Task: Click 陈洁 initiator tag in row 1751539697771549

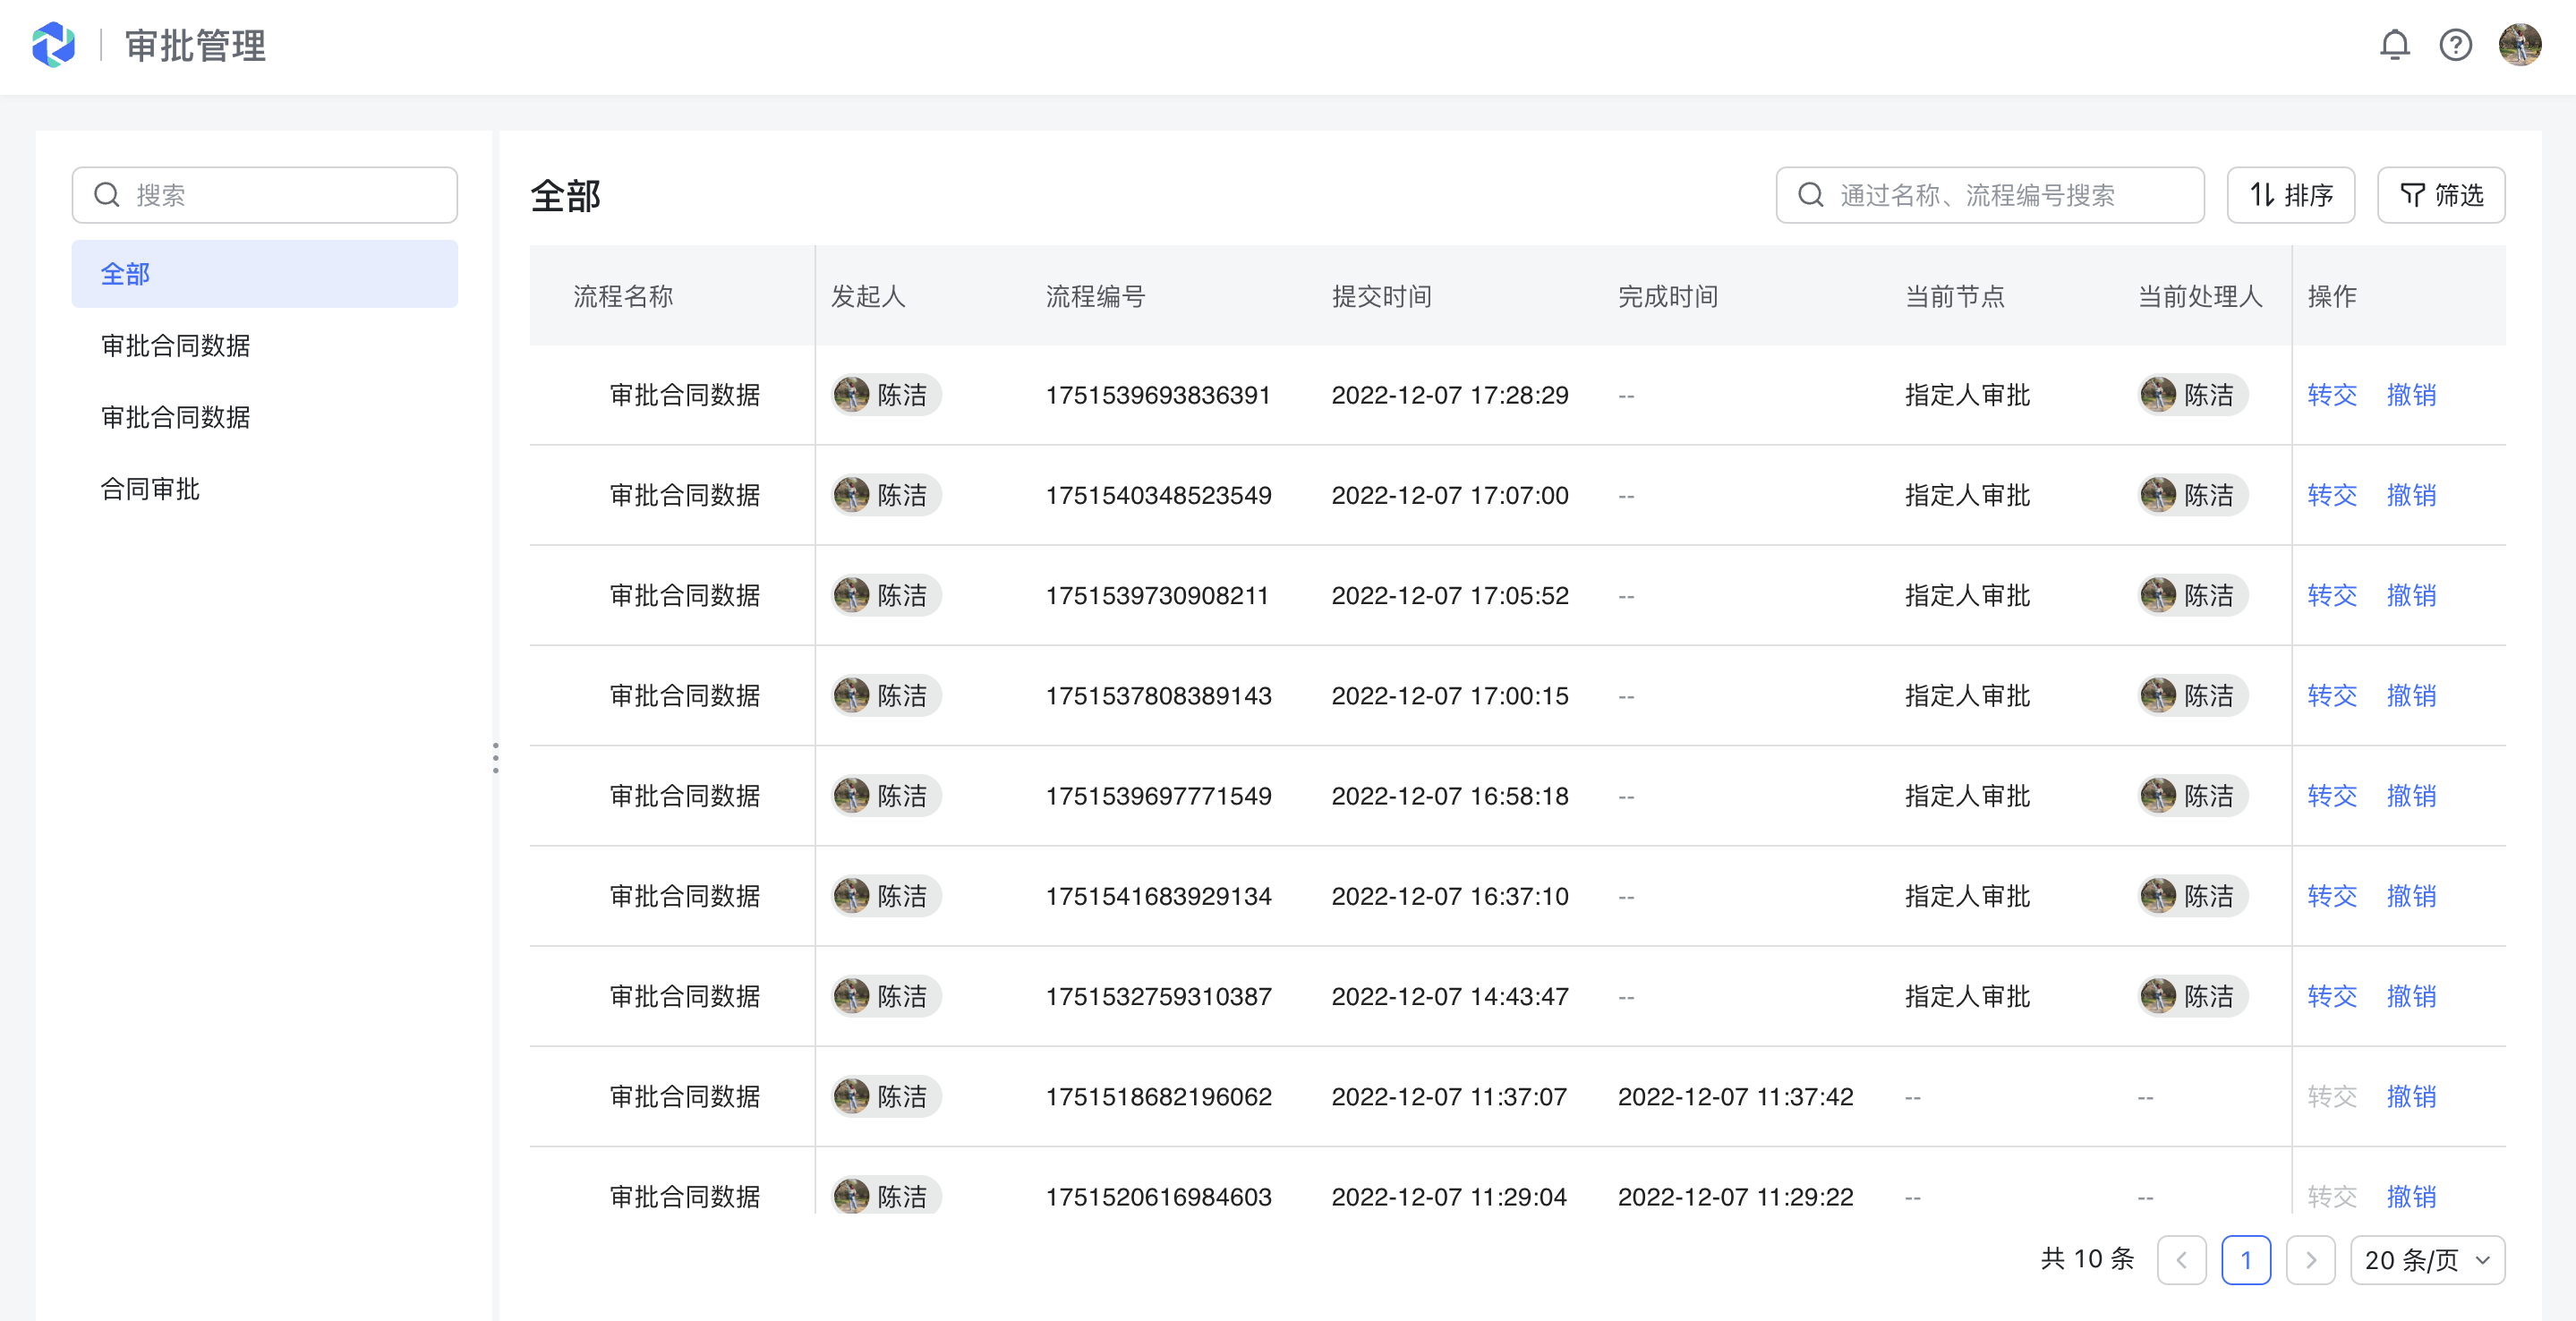Action: pos(886,796)
